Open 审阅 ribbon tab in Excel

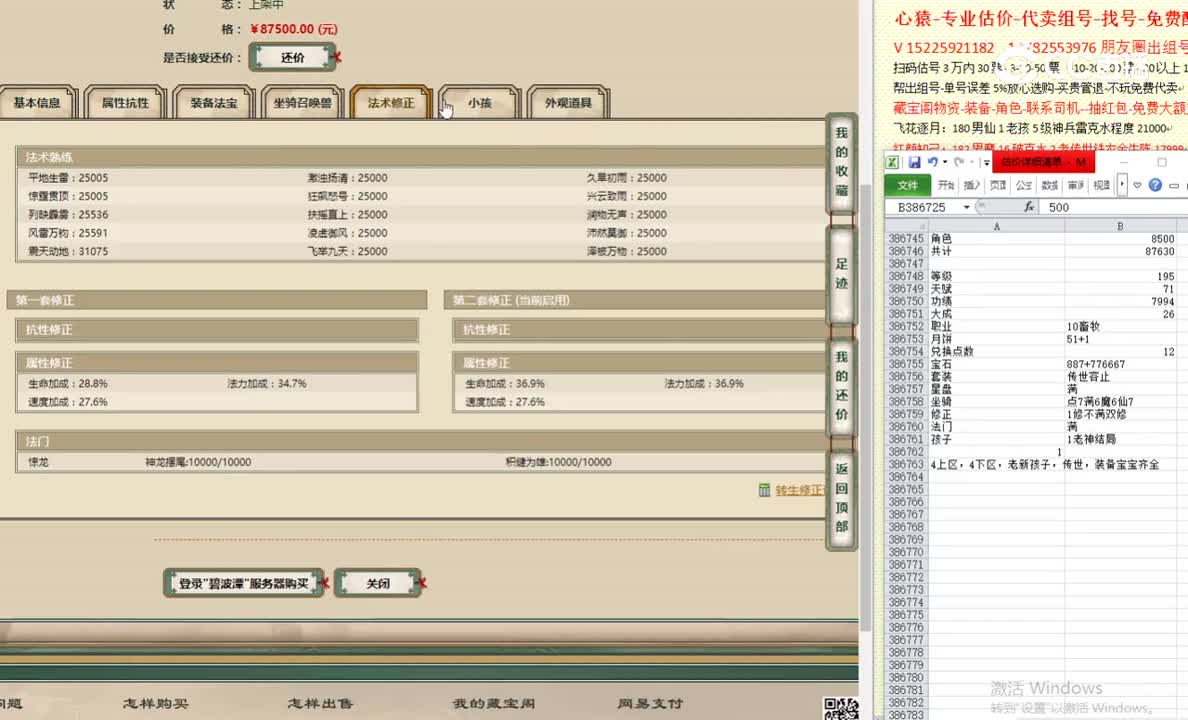click(x=1075, y=185)
